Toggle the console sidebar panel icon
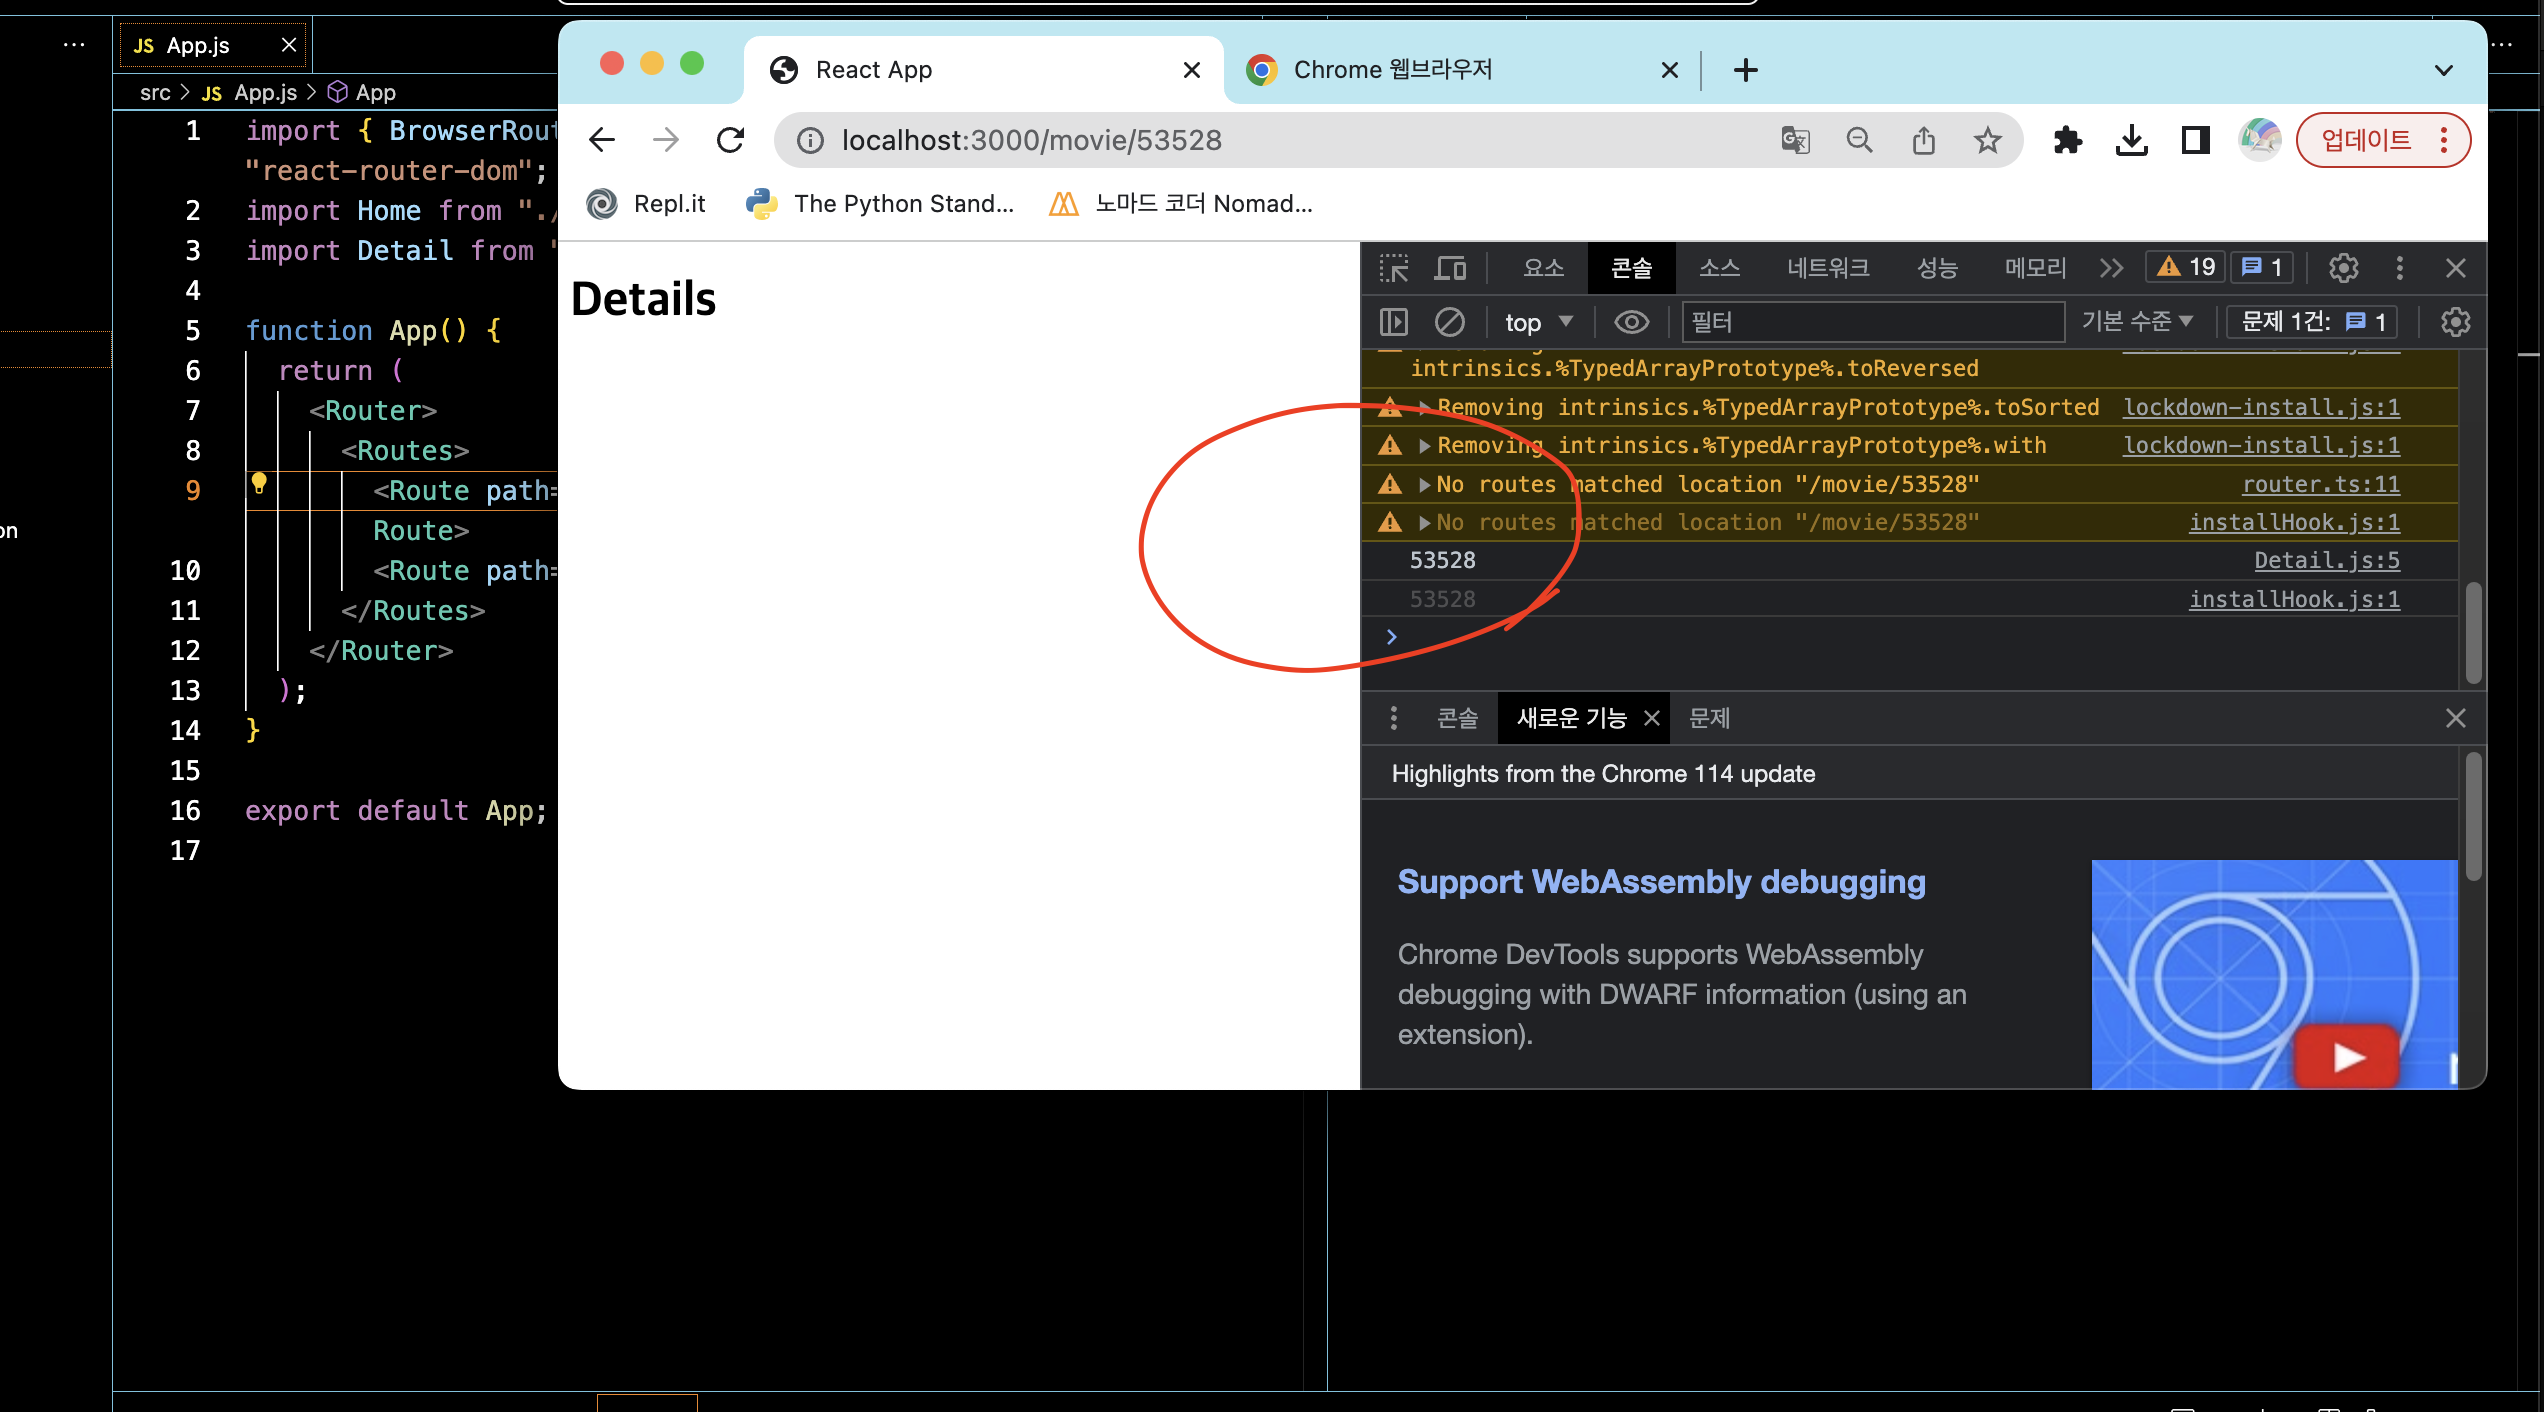The image size is (2544, 1412). (x=1393, y=322)
